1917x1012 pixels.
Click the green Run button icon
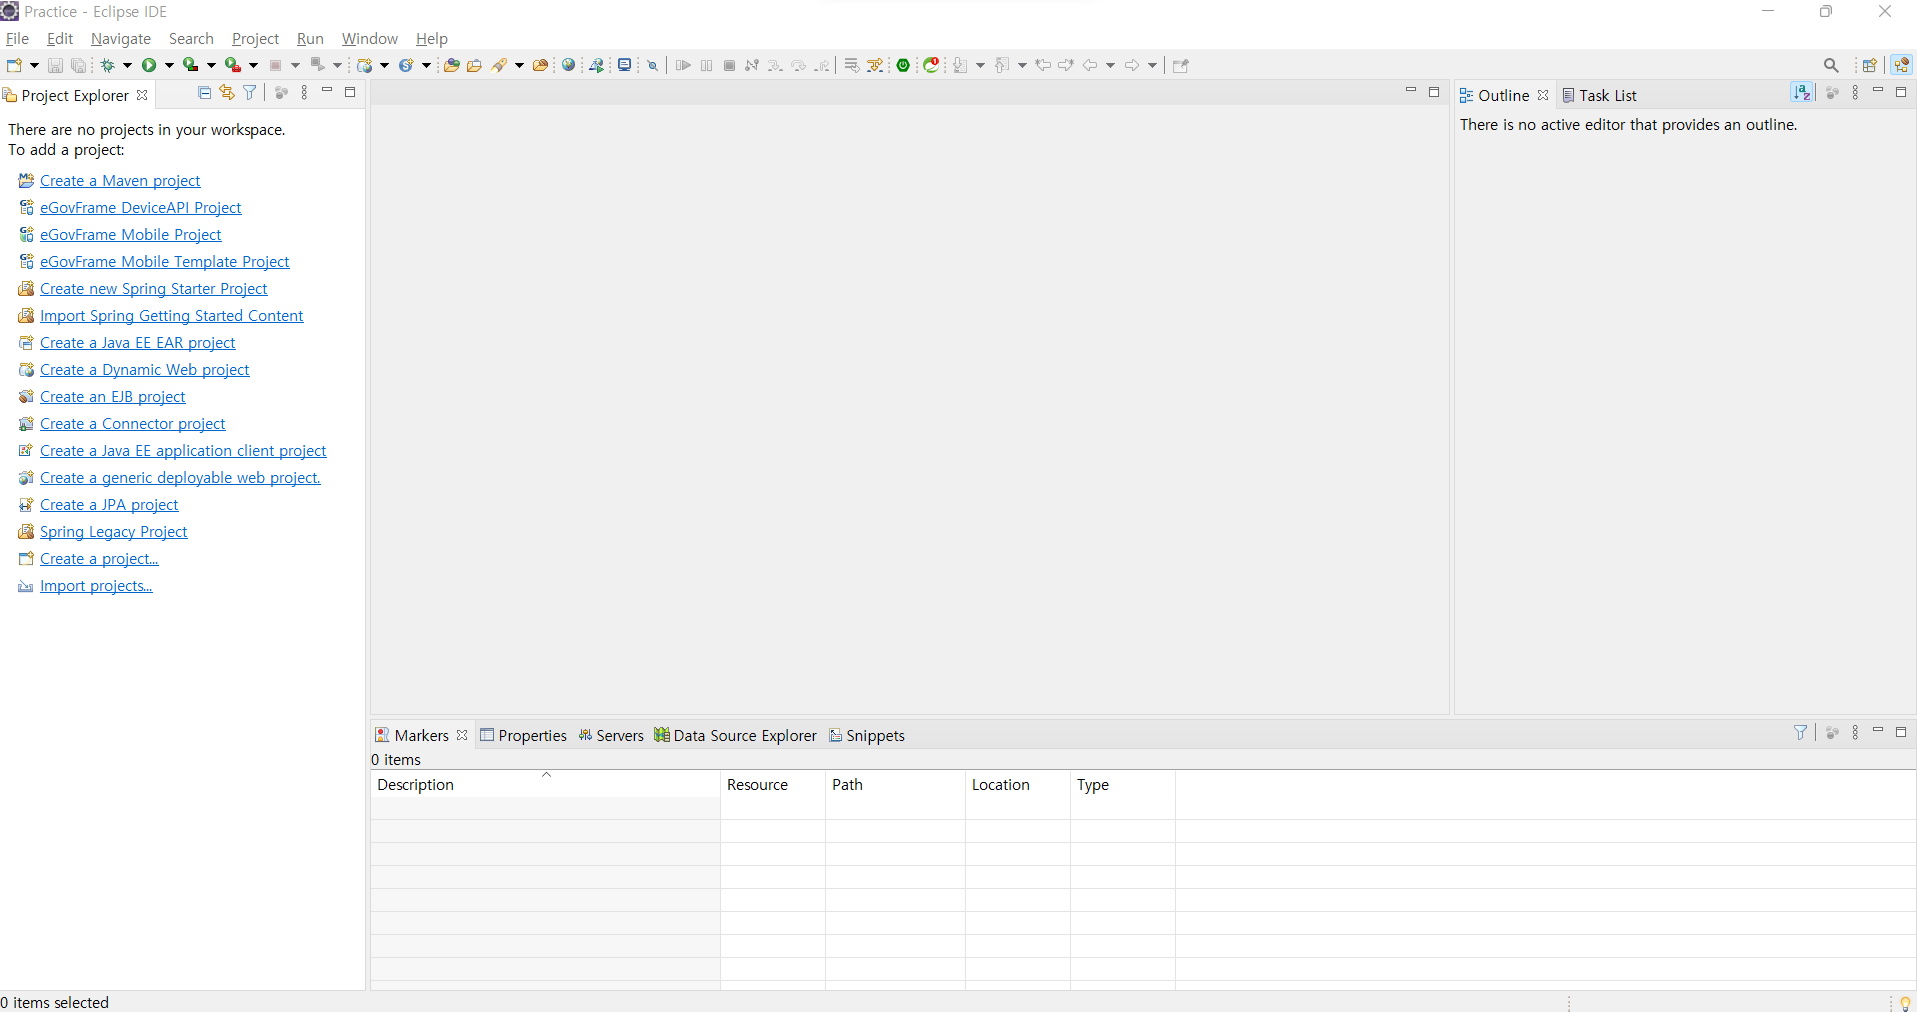tap(149, 65)
